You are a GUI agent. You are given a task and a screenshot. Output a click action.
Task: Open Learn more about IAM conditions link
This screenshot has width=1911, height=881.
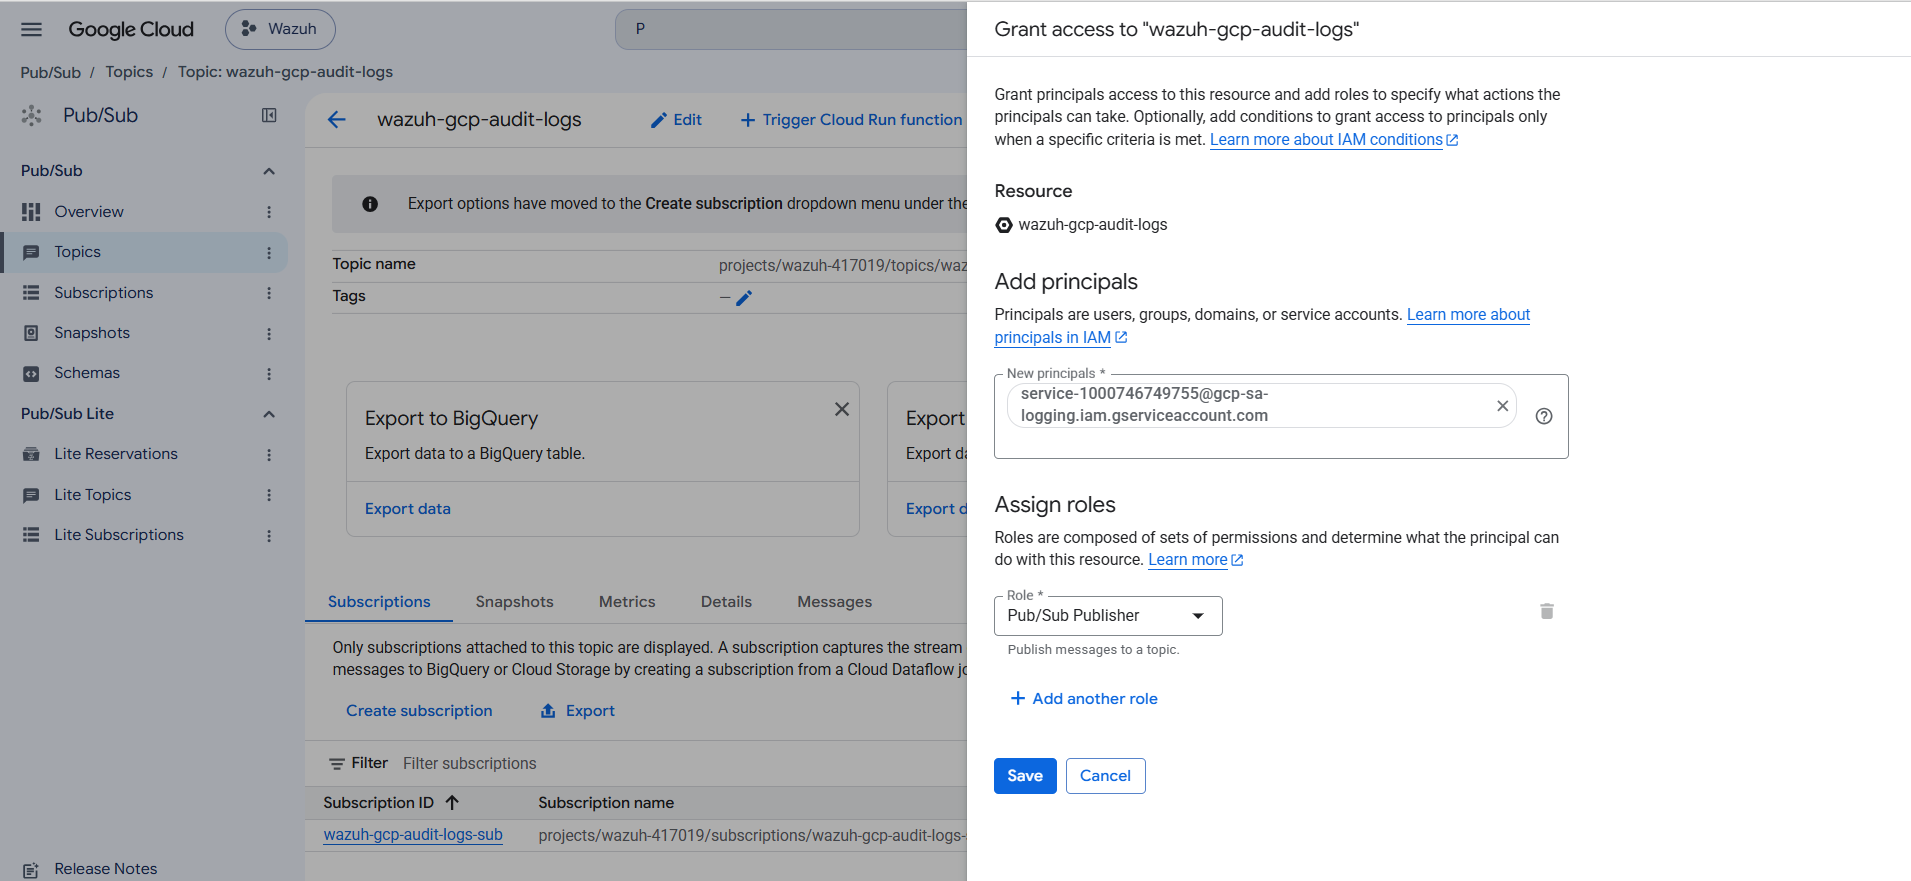point(1334,140)
